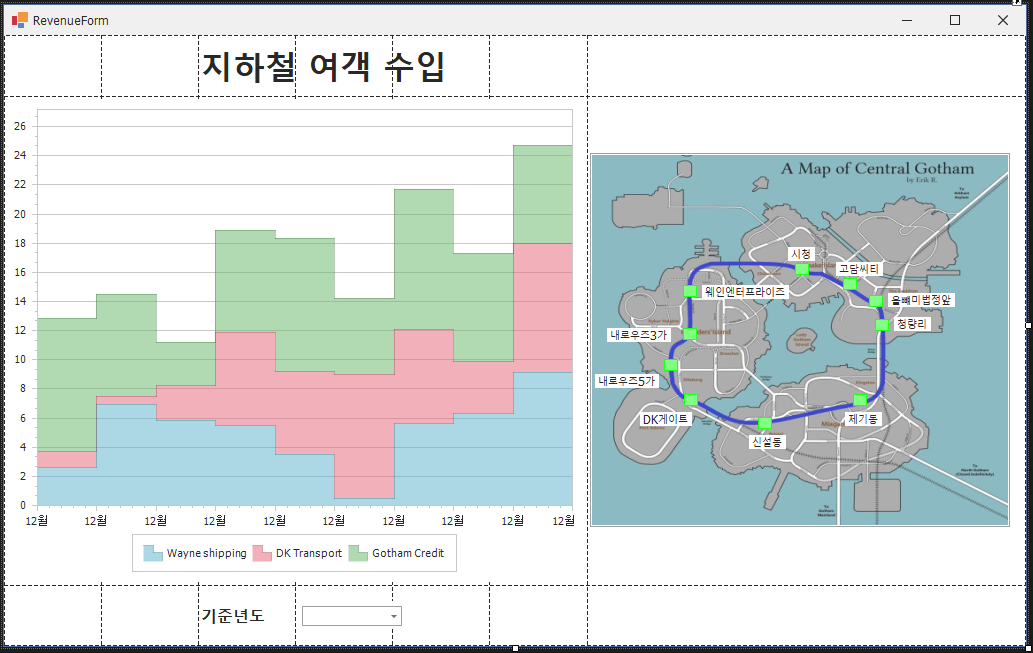This screenshot has width=1033, height=653.
Task: Click the Gotham Credit legend text
Action: pyautogui.click(x=408, y=553)
